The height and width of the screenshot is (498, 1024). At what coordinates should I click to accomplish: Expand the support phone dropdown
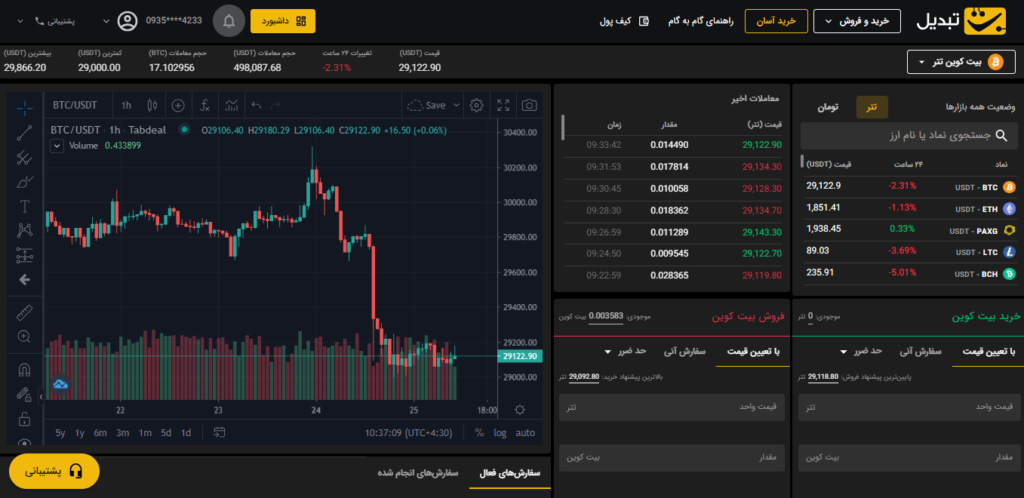[46, 21]
